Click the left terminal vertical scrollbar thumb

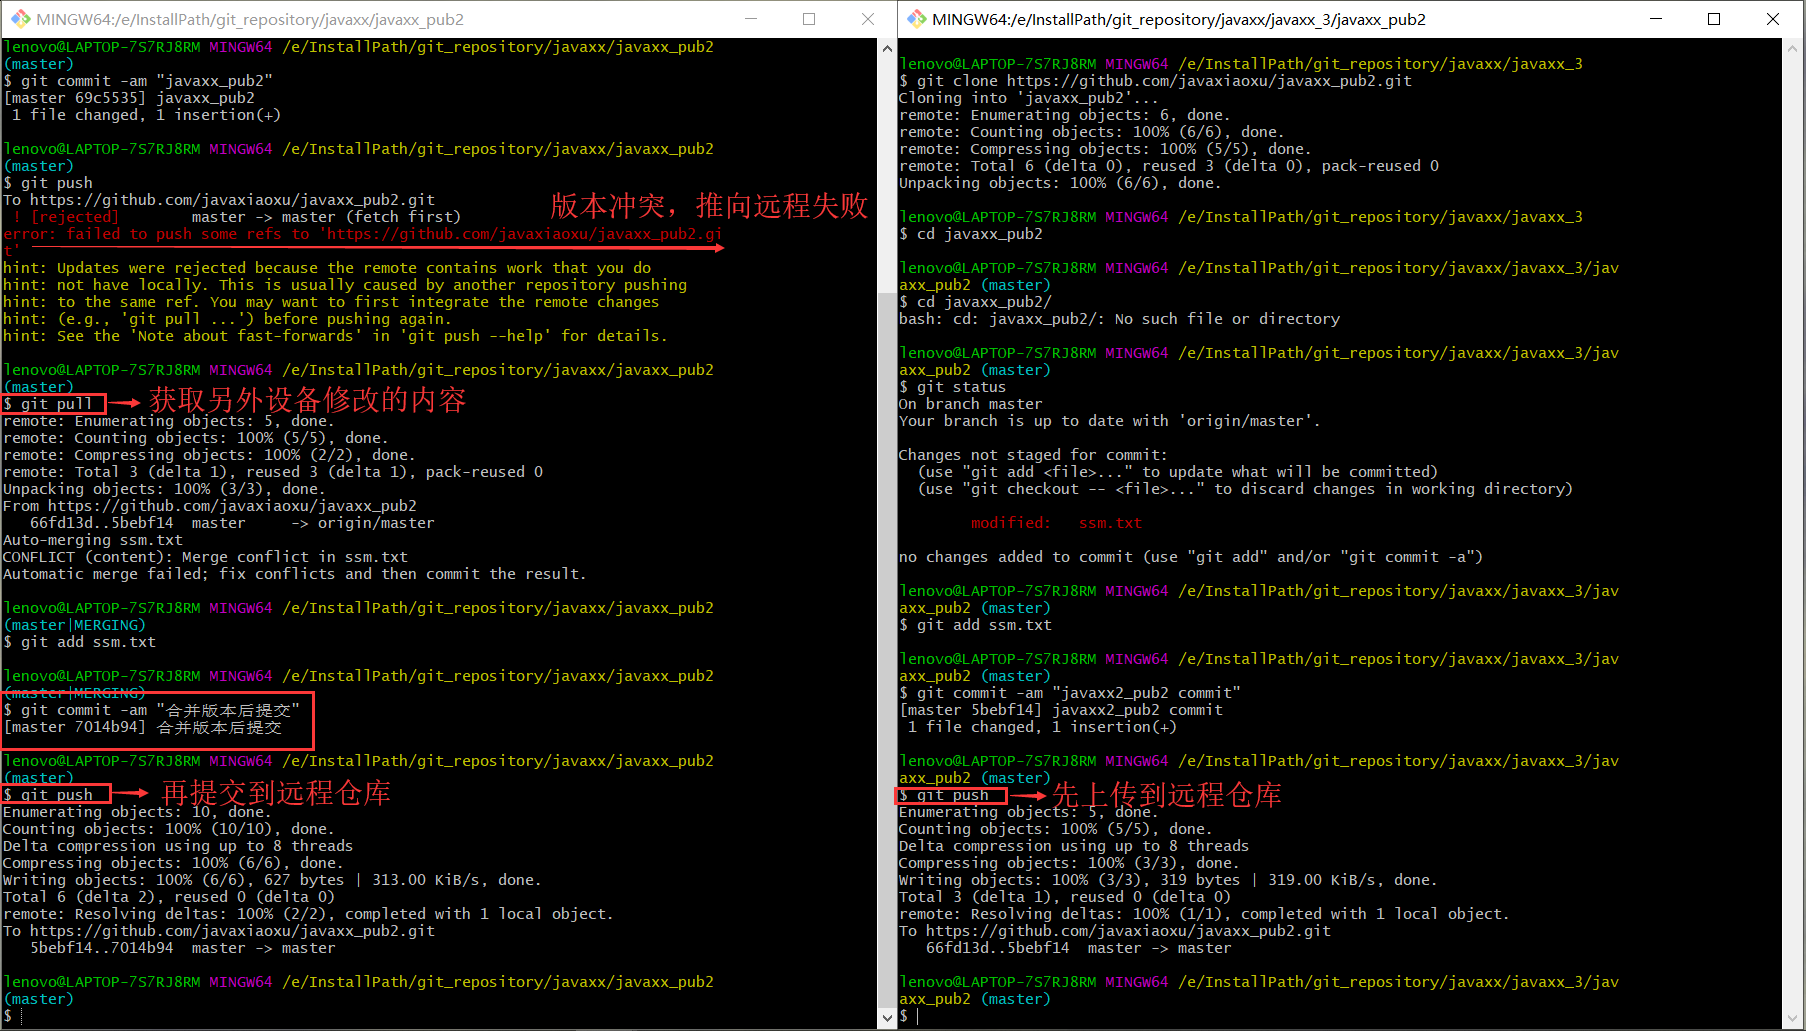pos(887,650)
